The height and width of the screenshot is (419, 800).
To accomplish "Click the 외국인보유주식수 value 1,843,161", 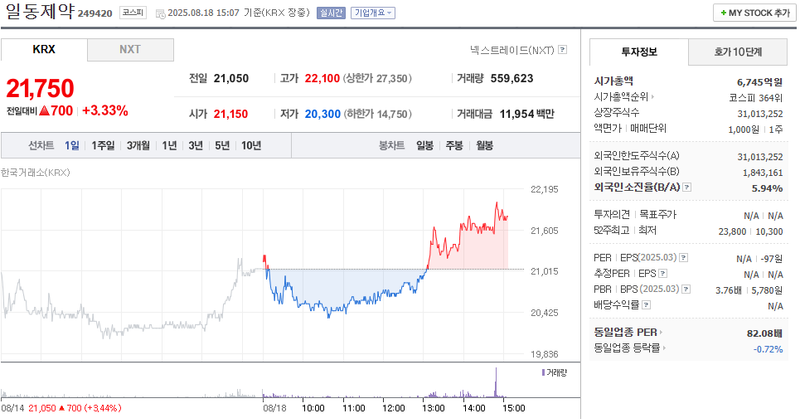I will coord(763,173).
